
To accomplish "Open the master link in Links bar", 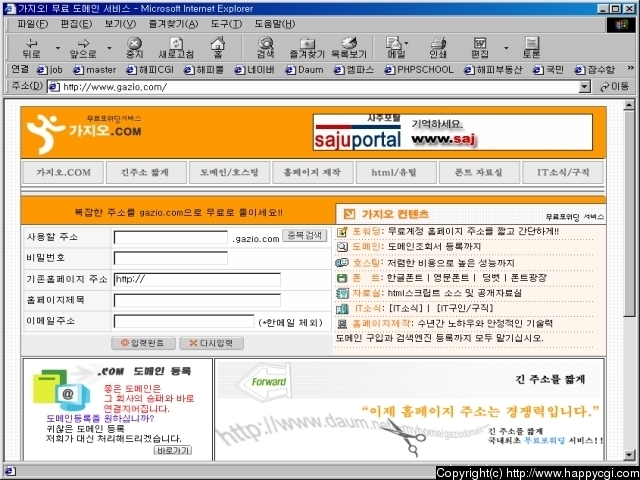I will click(x=95, y=70).
